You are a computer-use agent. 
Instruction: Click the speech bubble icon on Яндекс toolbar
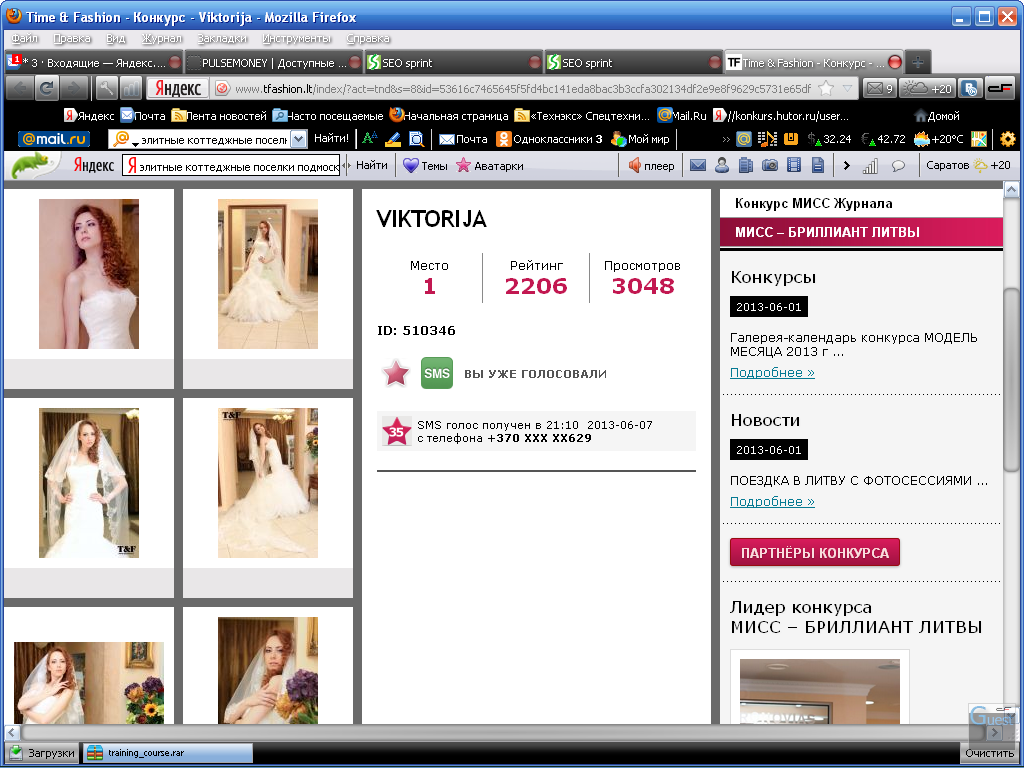point(899,166)
